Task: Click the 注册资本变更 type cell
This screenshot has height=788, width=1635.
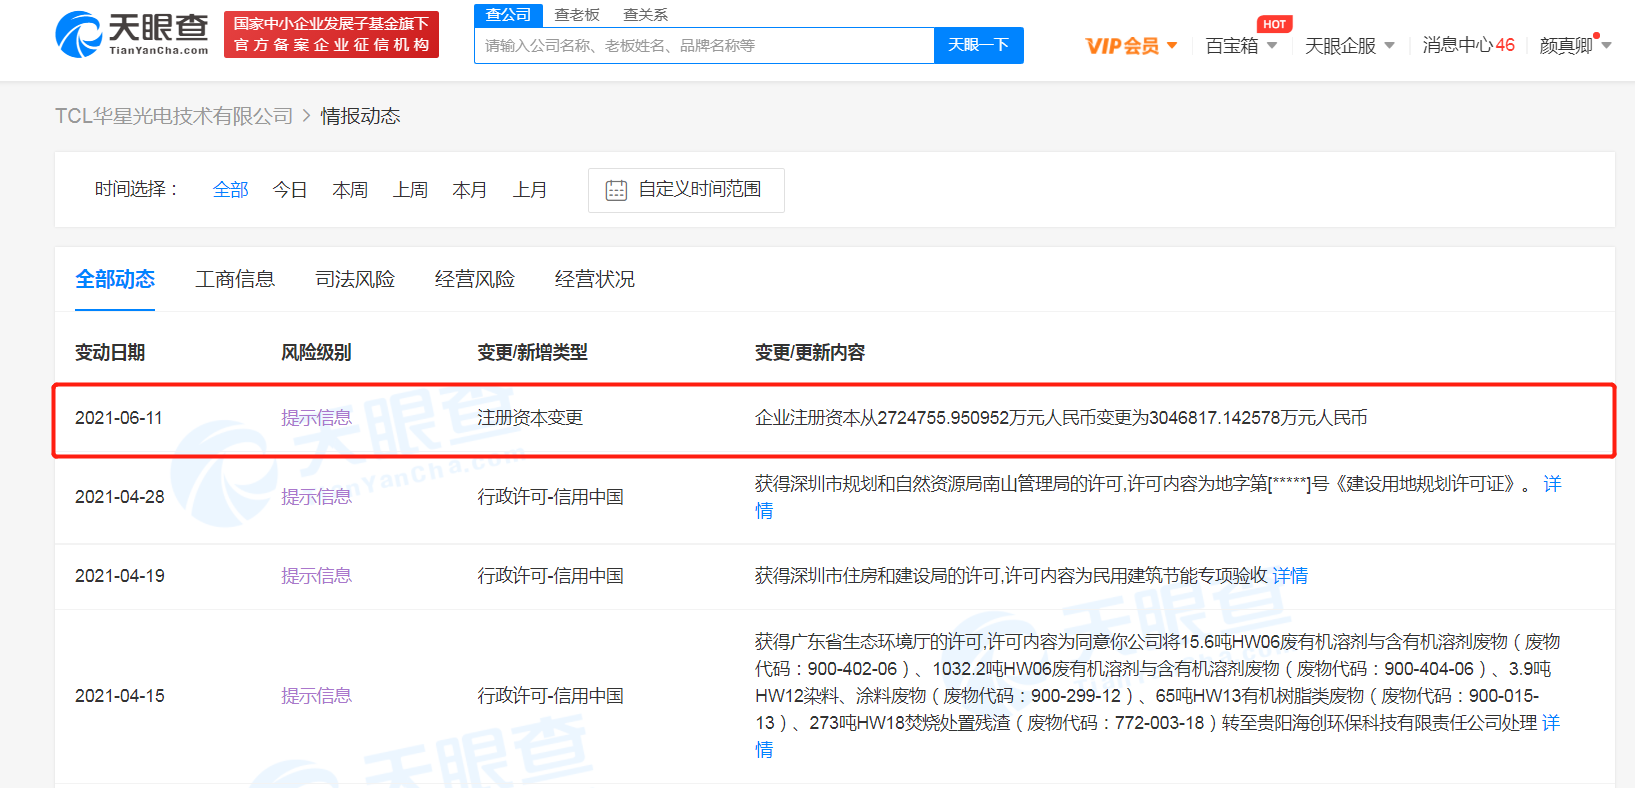Action: pos(530,418)
